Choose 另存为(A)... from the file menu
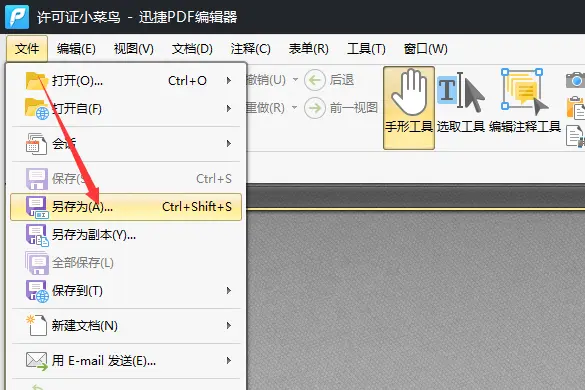585x390 pixels. pos(126,207)
